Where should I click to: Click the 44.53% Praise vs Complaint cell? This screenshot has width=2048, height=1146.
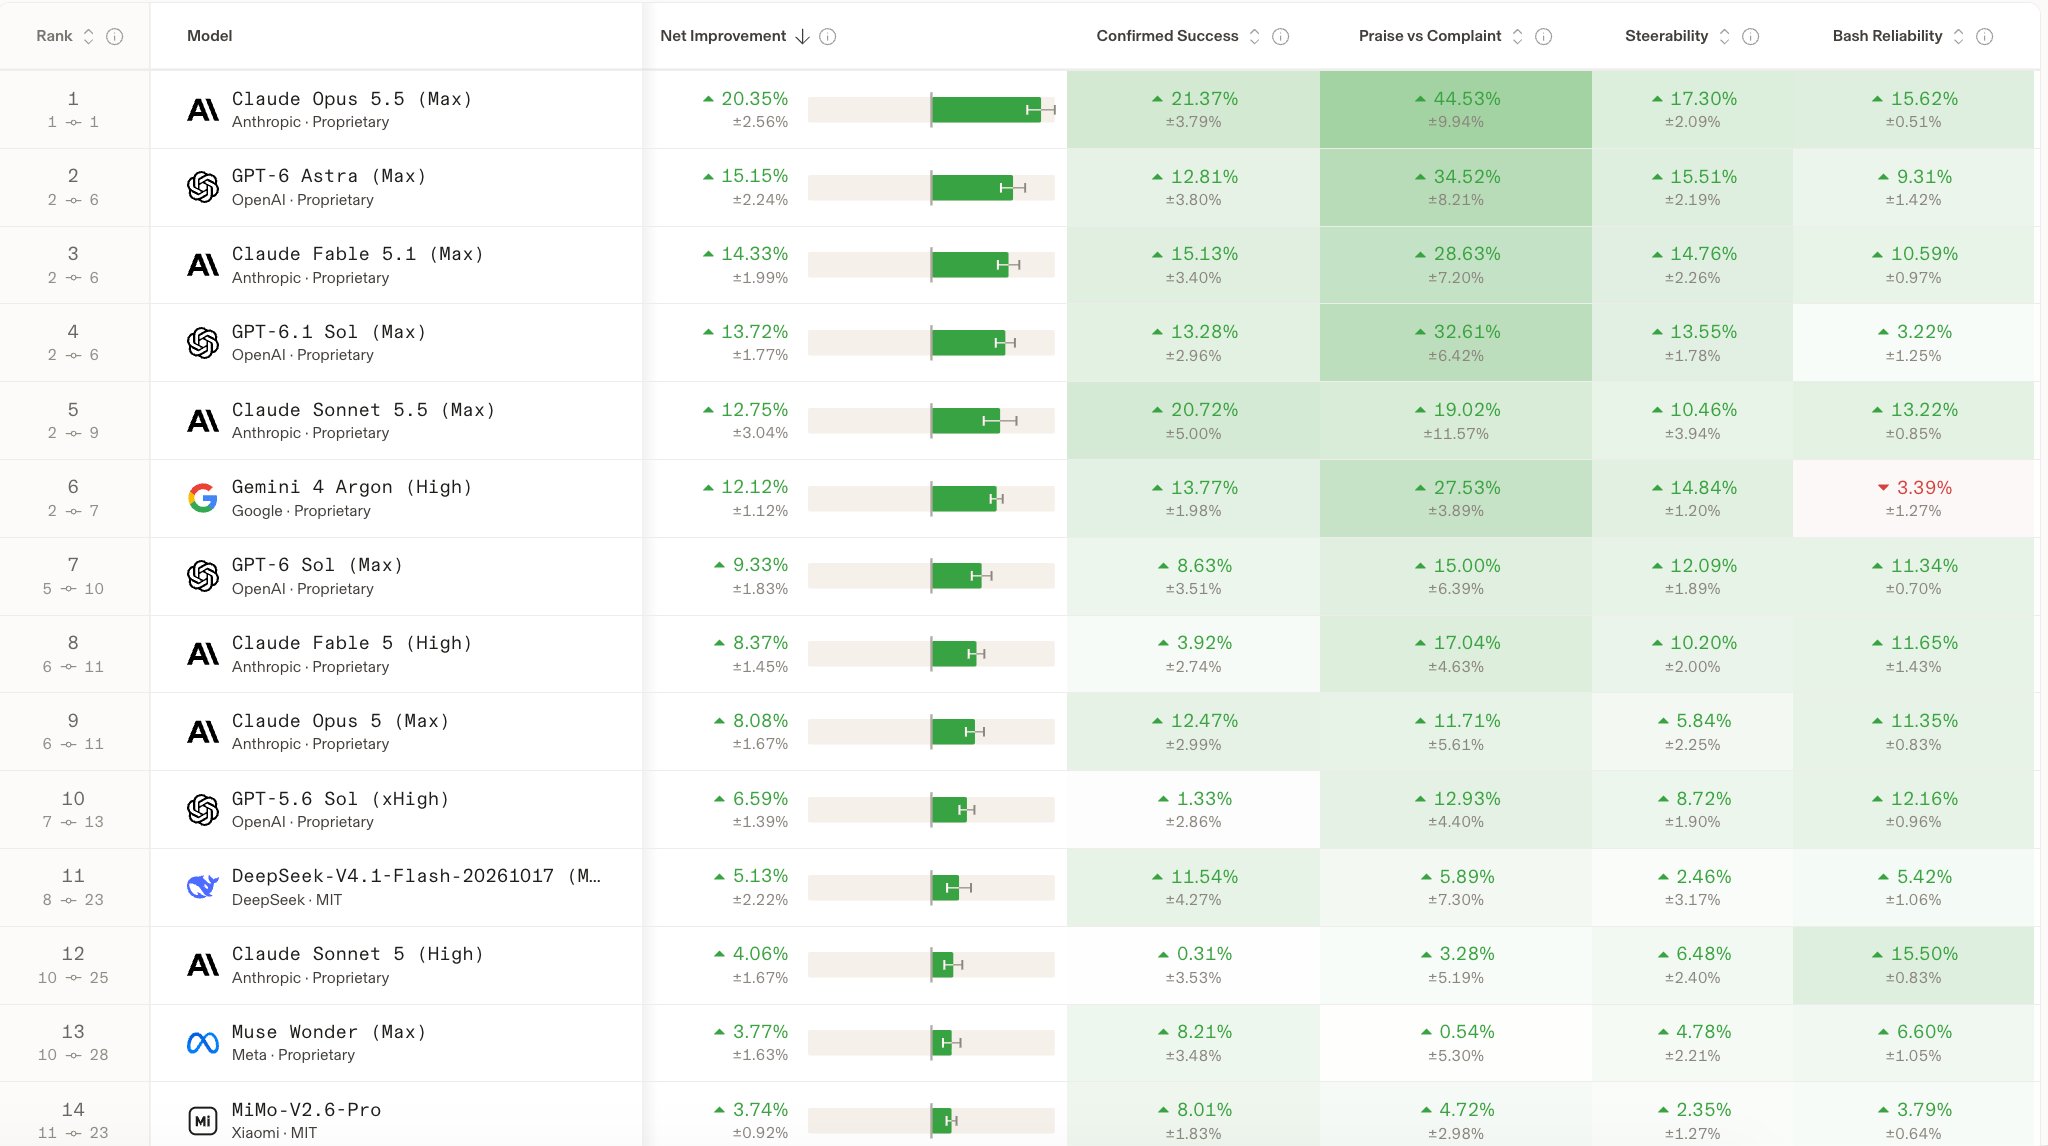[x=1456, y=110]
